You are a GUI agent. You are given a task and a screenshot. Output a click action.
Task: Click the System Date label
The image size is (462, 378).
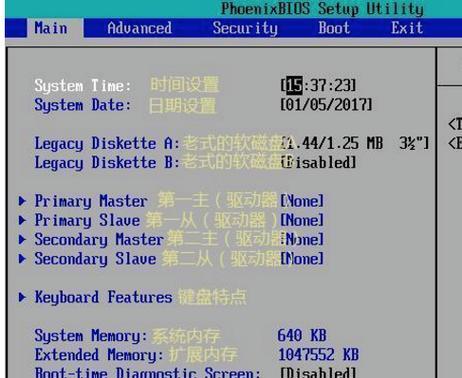(83, 105)
